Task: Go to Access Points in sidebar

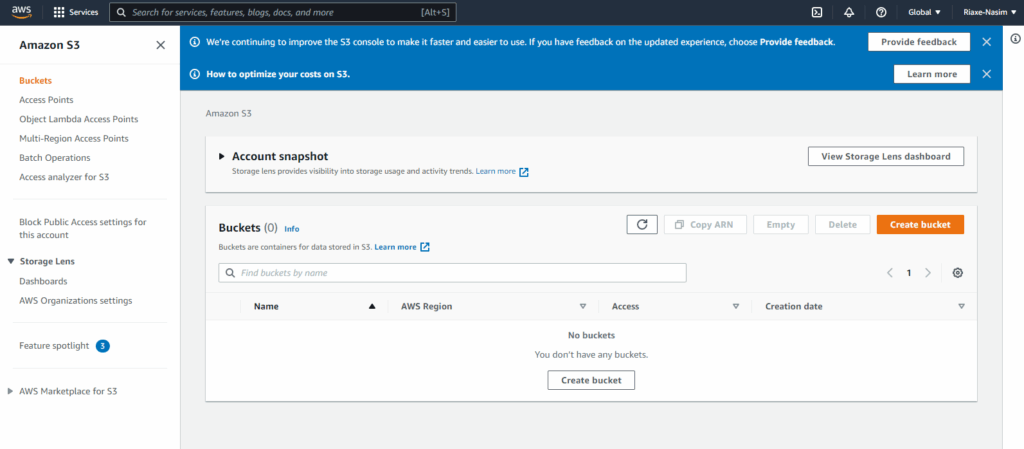Action: pos(46,100)
